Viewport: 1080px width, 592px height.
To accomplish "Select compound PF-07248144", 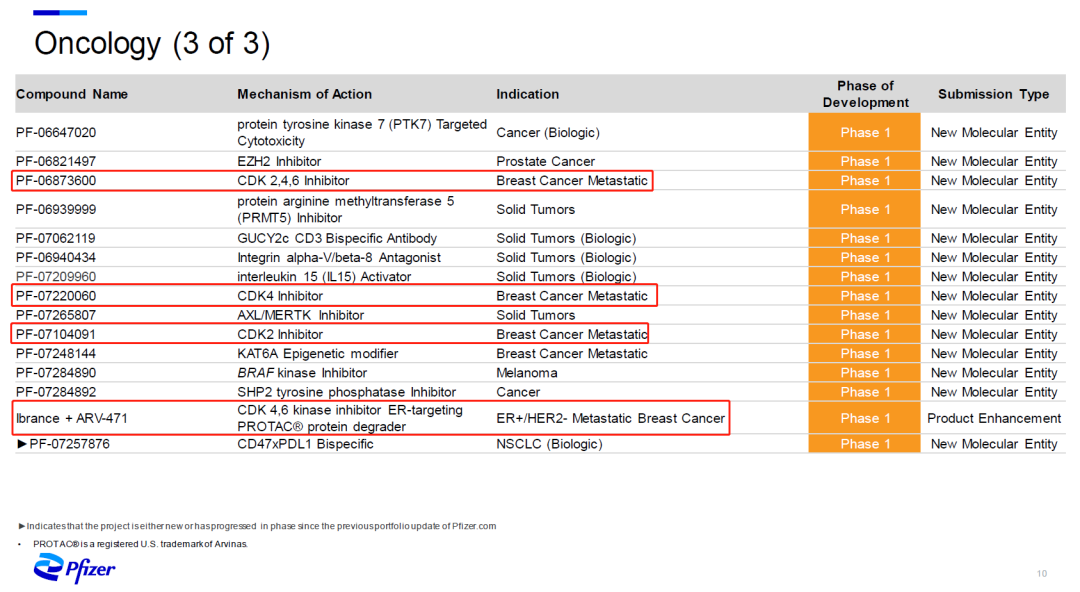I will pos(56,354).
